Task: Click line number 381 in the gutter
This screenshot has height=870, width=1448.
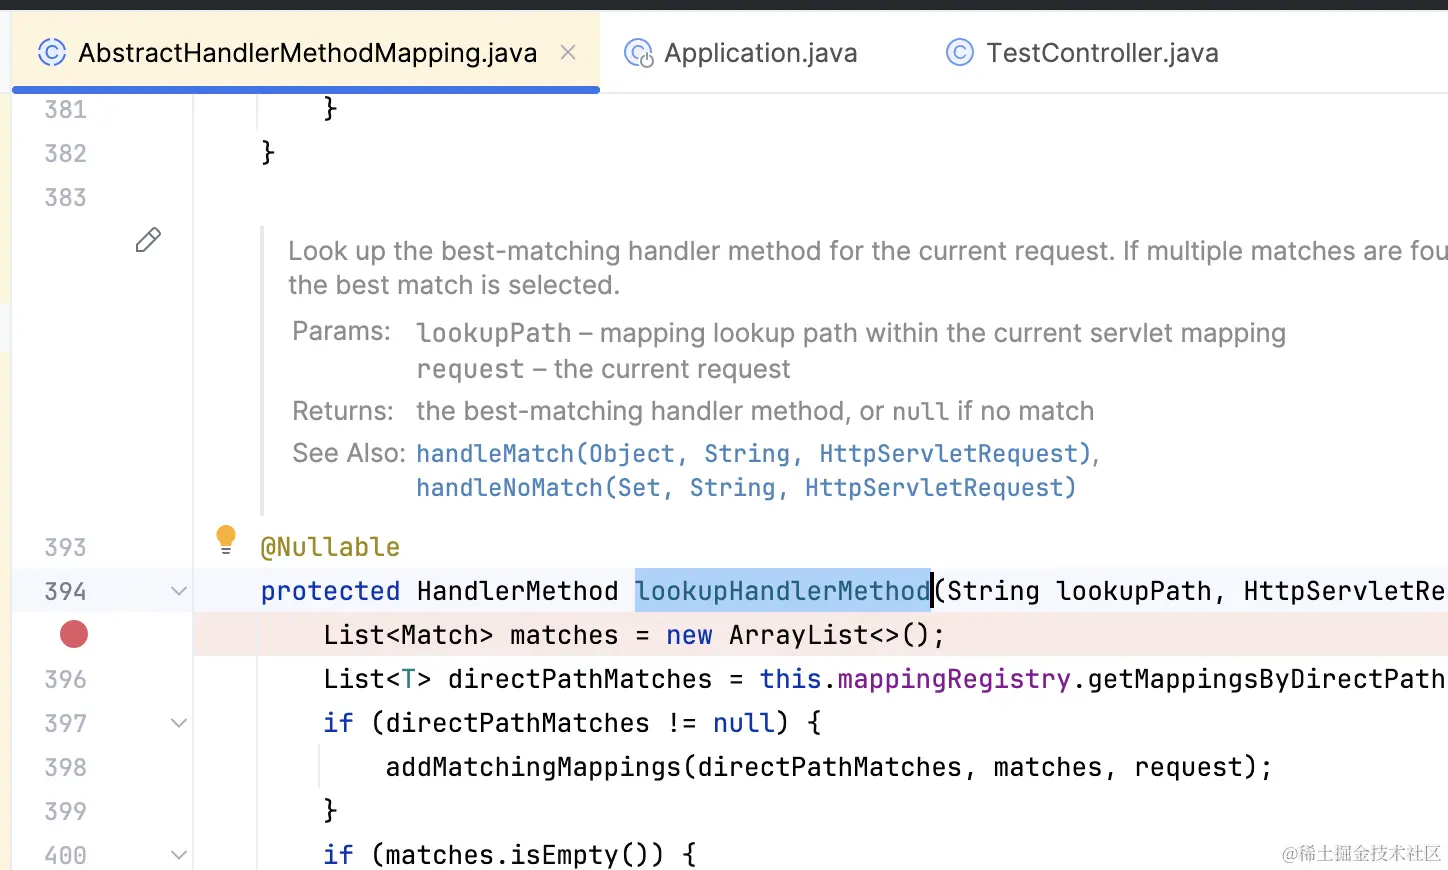Action: click(x=65, y=109)
